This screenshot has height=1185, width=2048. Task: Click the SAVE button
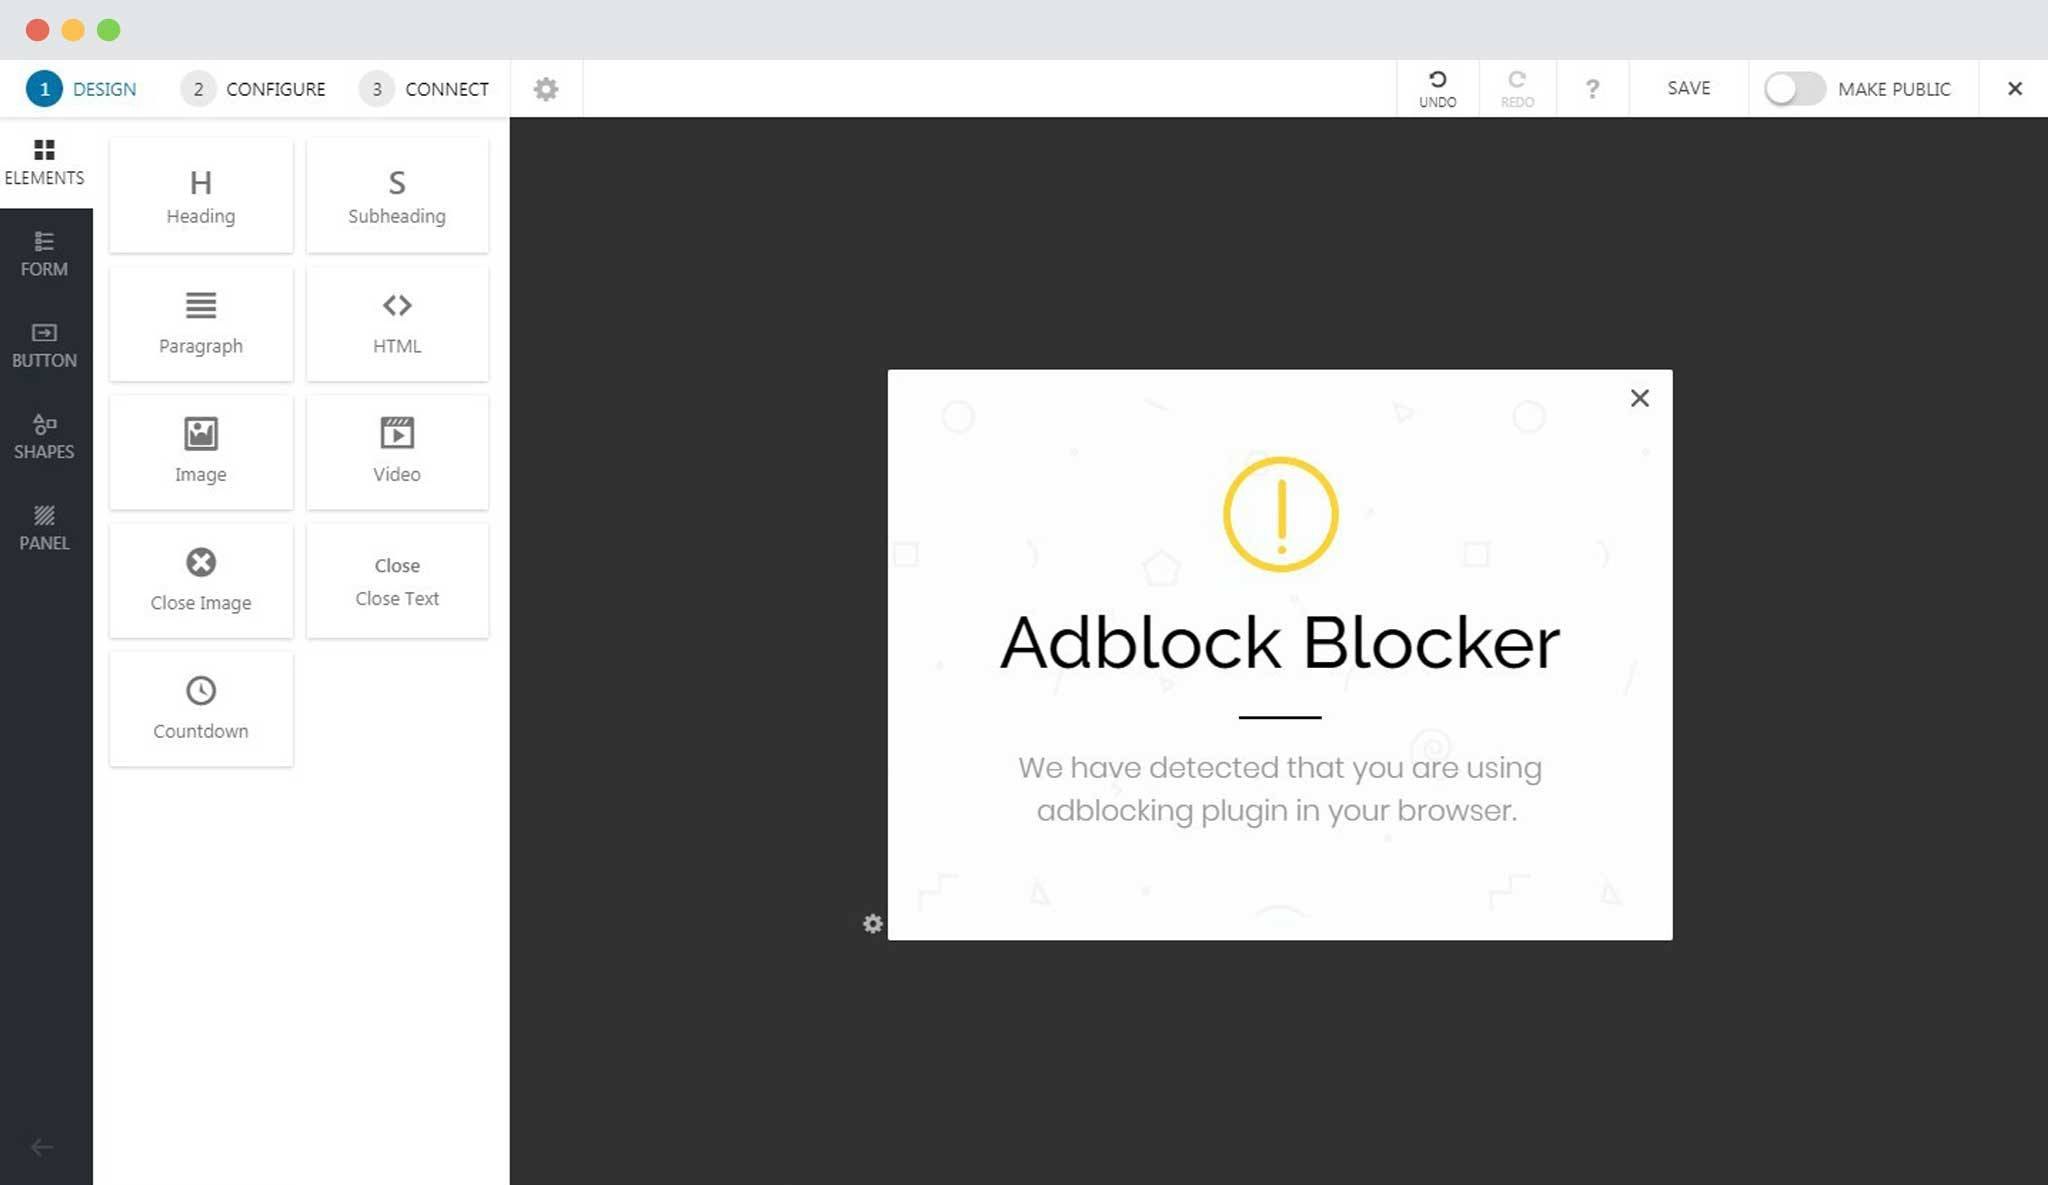[x=1687, y=87]
